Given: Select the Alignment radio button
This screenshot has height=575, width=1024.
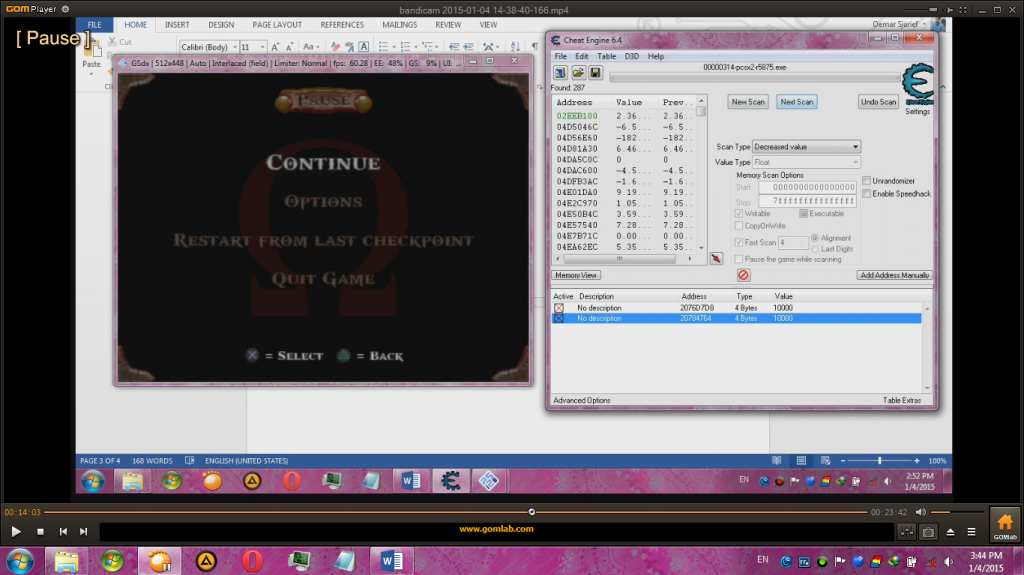Looking at the screenshot, I should point(815,238).
